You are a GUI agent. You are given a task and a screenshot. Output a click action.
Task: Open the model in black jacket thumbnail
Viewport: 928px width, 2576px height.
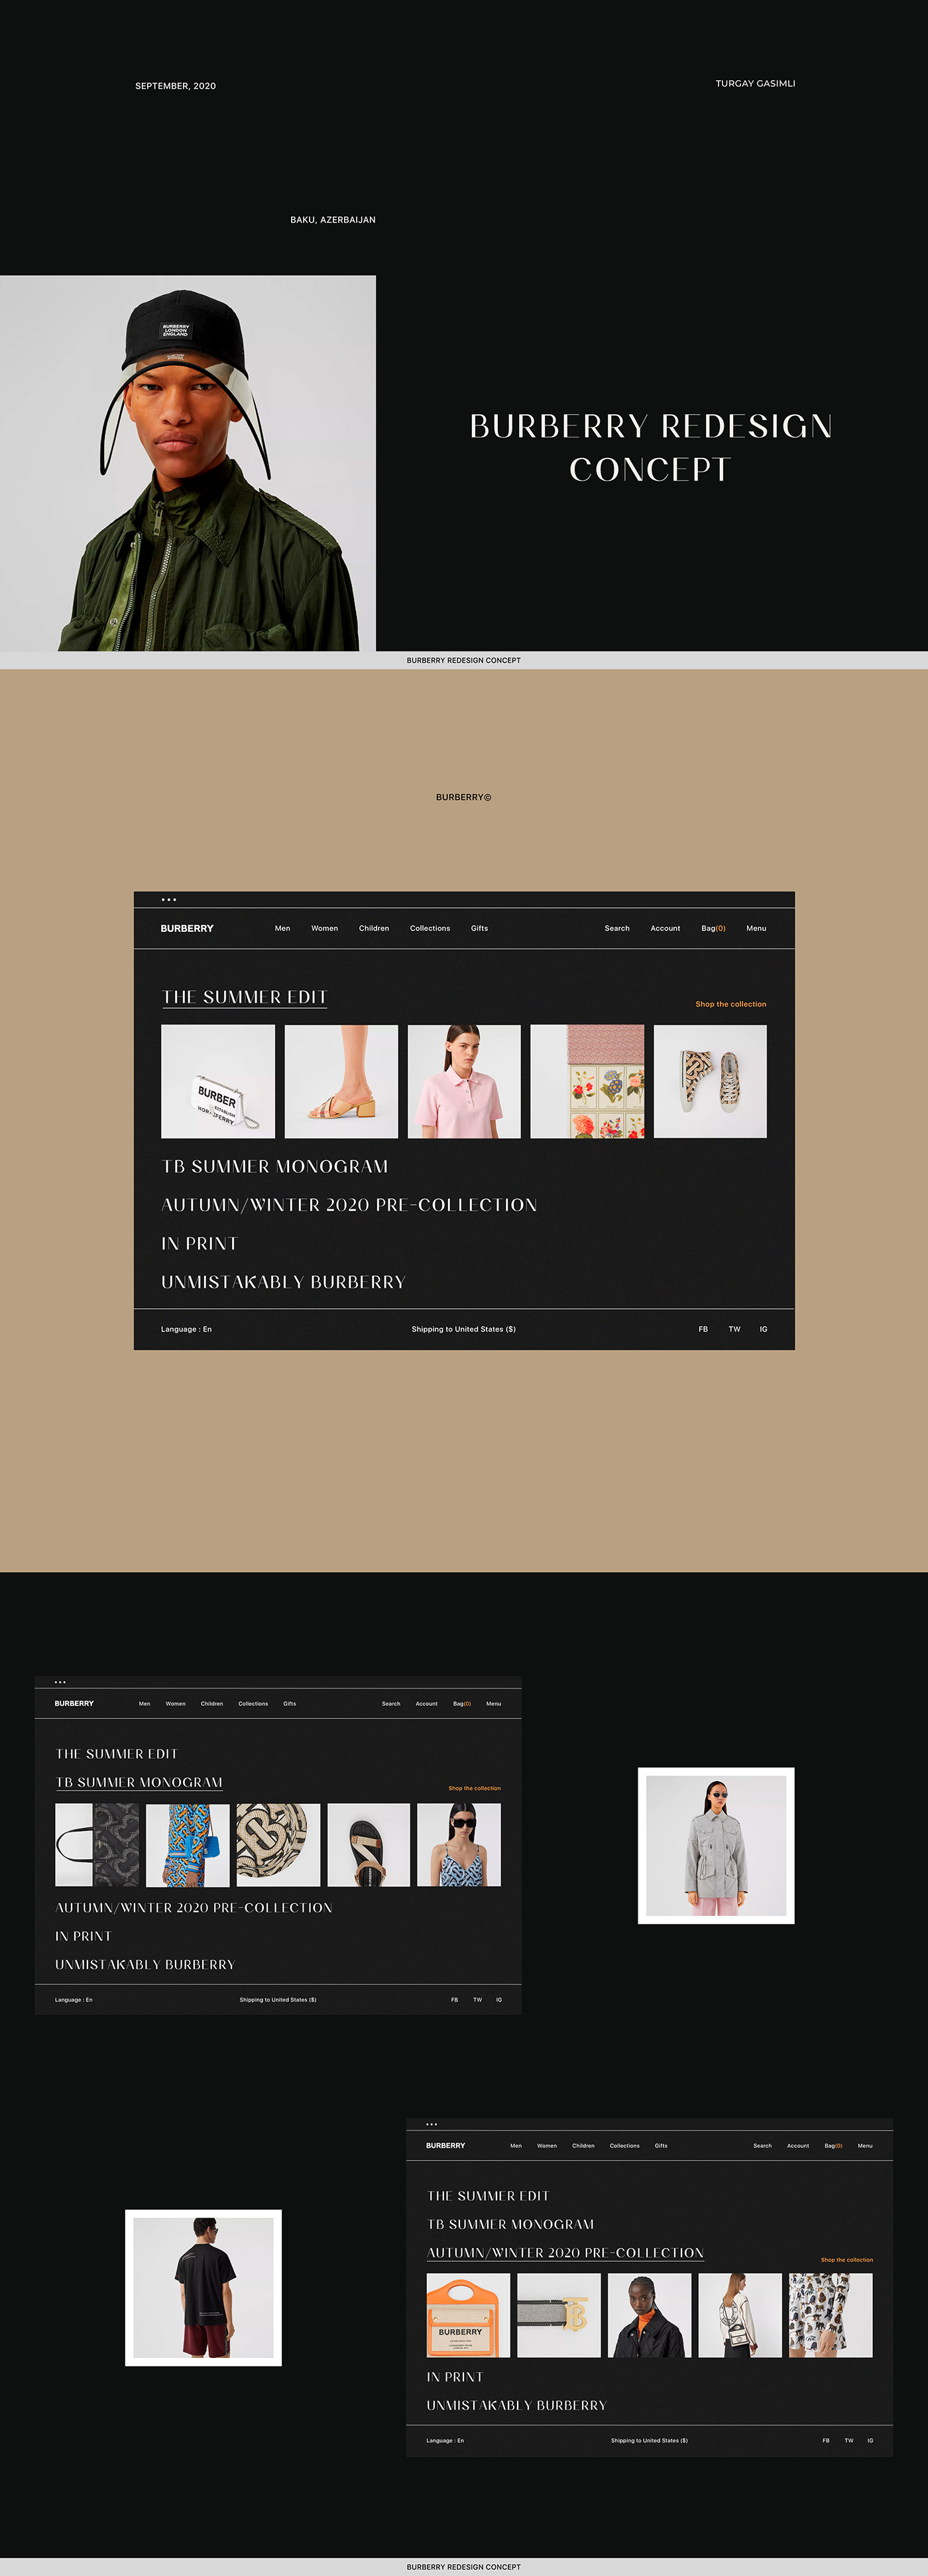click(x=650, y=2315)
